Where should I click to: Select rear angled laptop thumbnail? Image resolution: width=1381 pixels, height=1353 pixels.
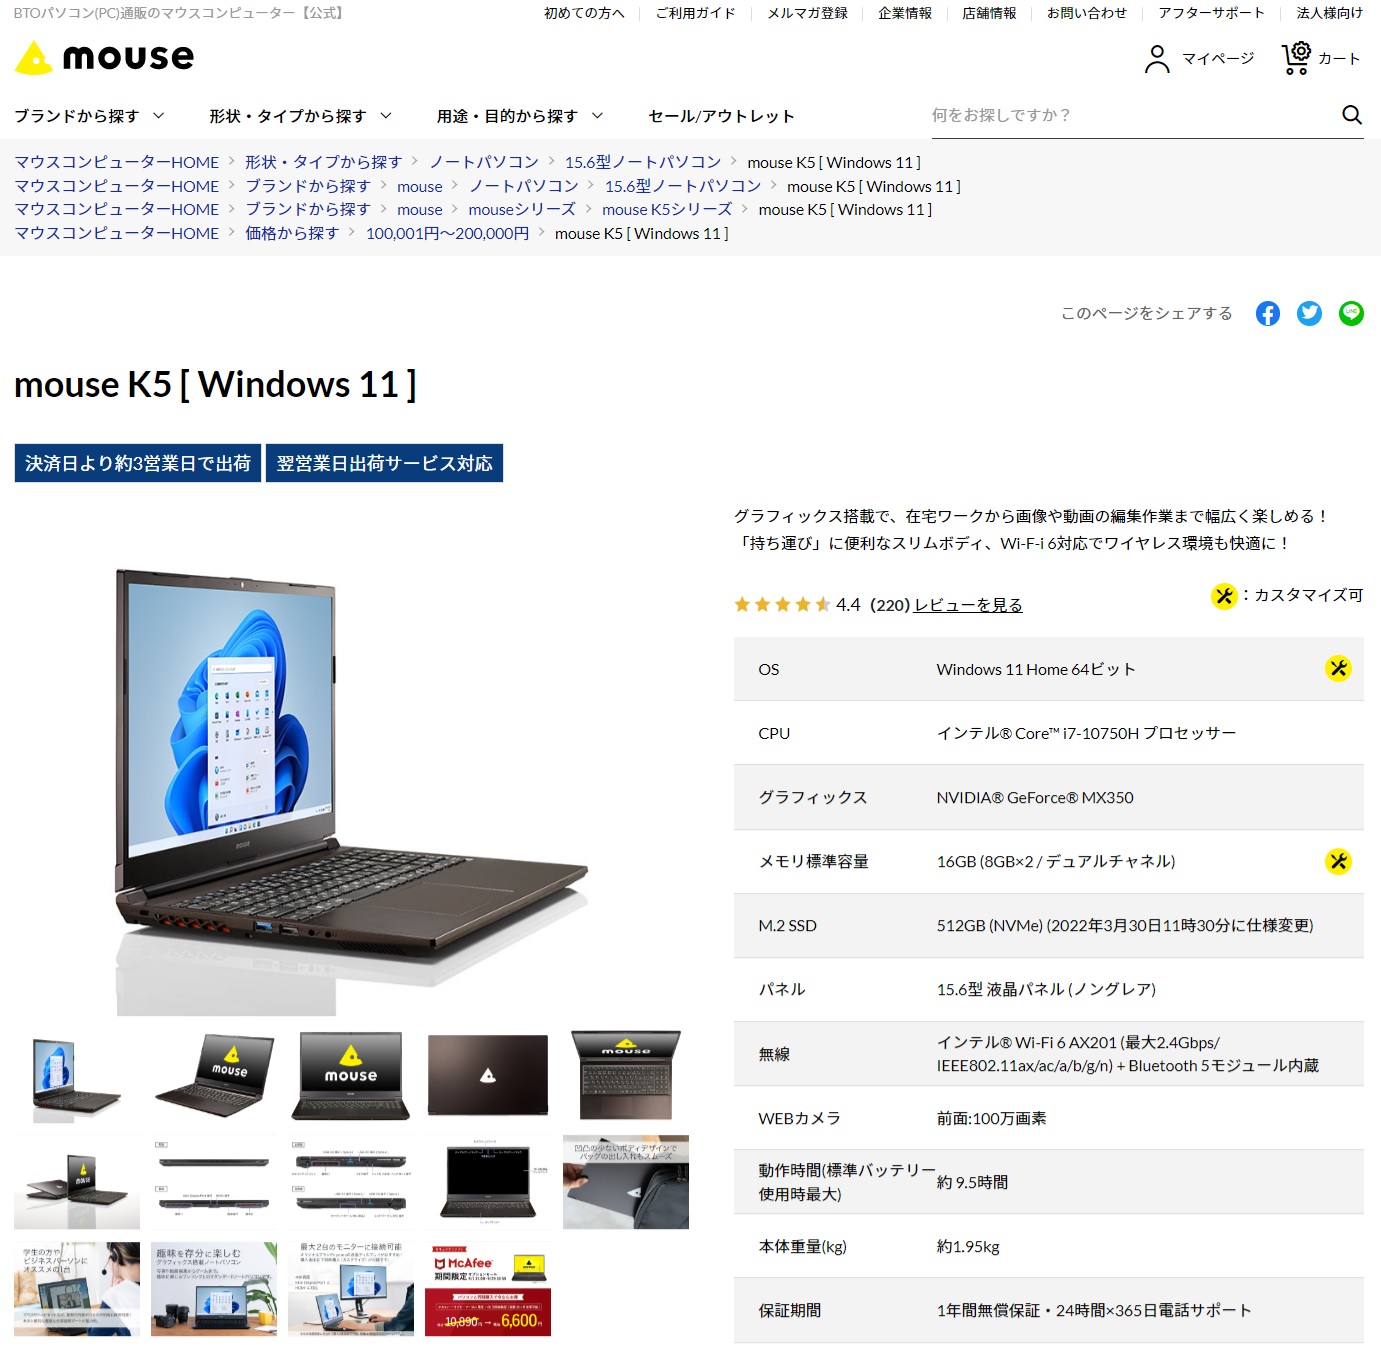pyautogui.click(x=77, y=1182)
